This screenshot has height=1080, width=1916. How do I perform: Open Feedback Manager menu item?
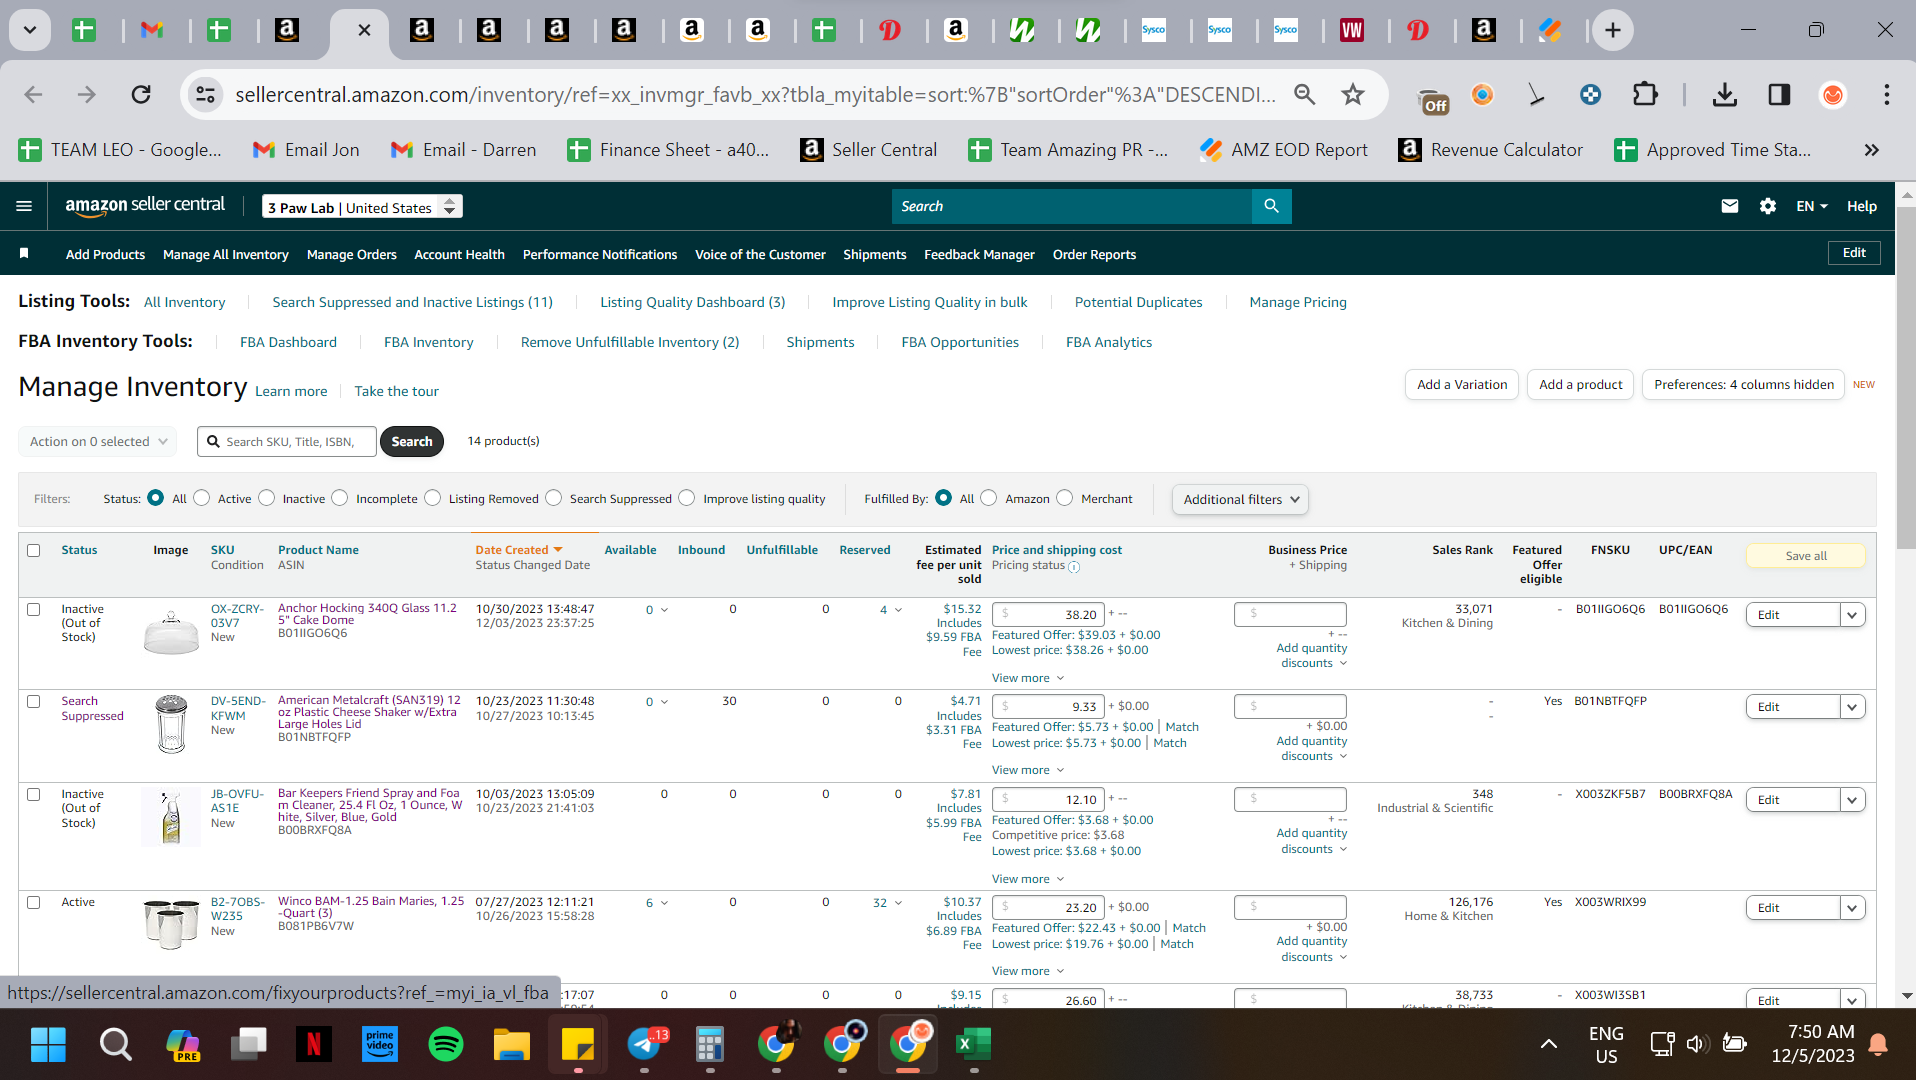(x=979, y=254)
